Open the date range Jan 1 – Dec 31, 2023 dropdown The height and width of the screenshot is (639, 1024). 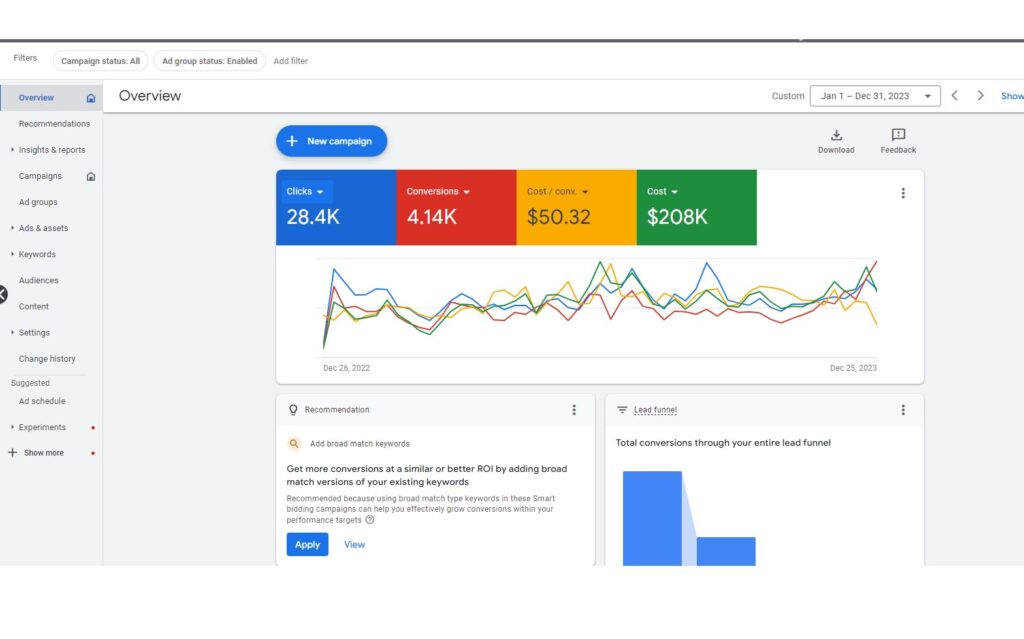[875, 96]
